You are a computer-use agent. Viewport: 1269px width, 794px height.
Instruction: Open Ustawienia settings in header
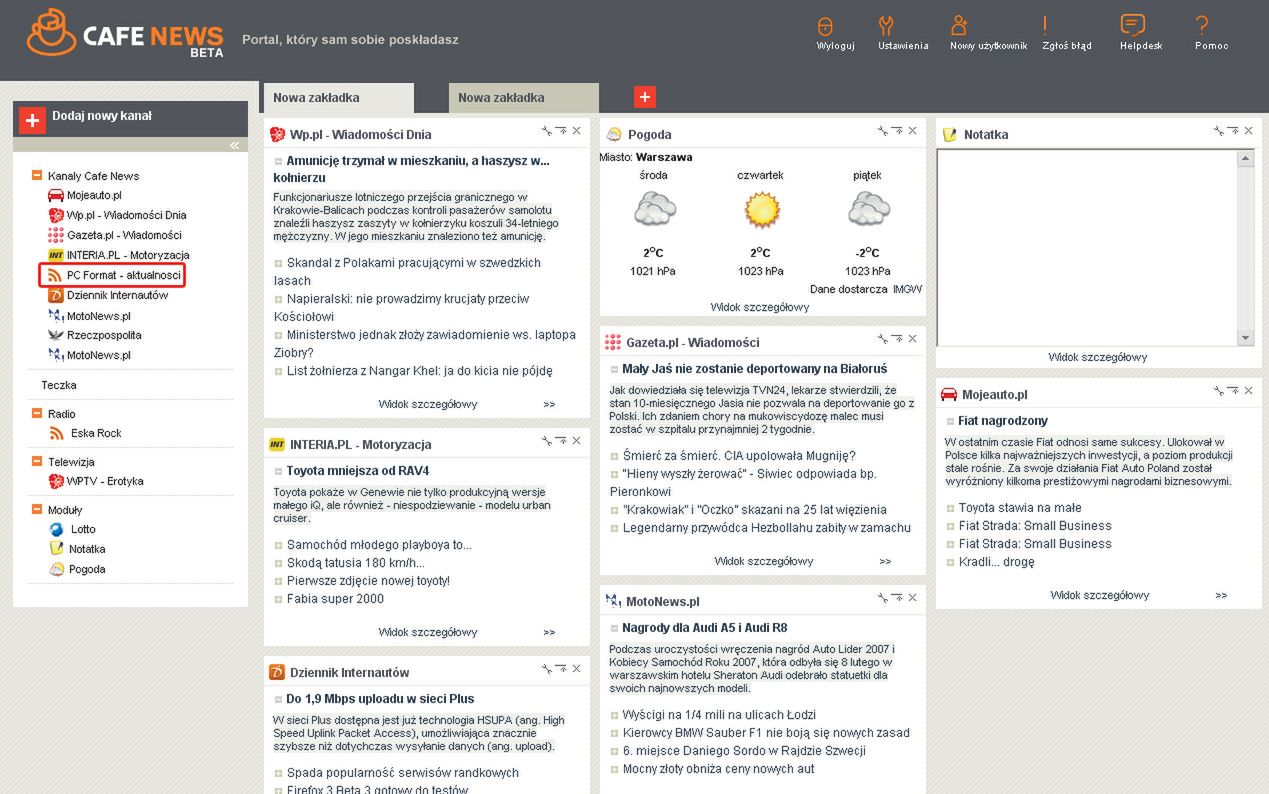(886, 26)
